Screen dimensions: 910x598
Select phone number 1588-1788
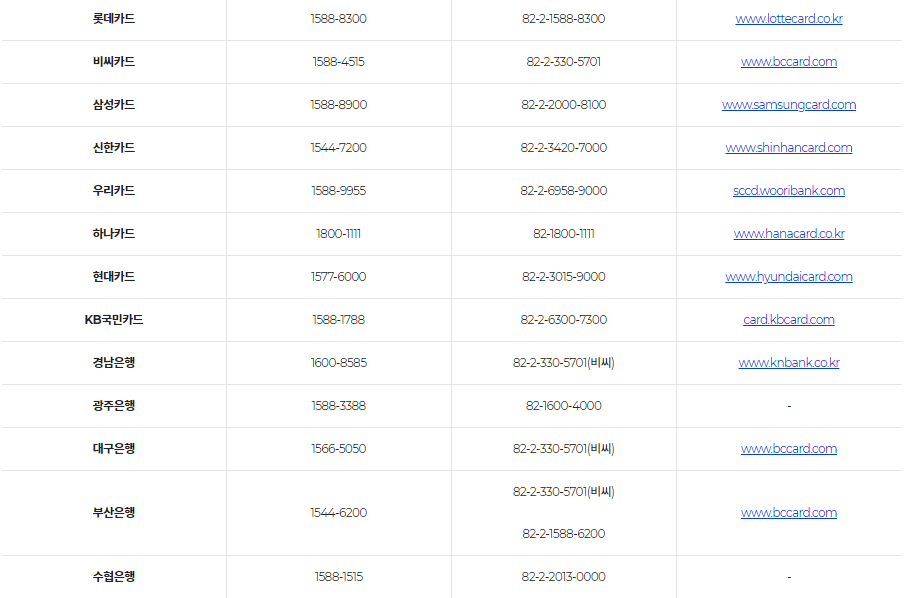[338, 319]
